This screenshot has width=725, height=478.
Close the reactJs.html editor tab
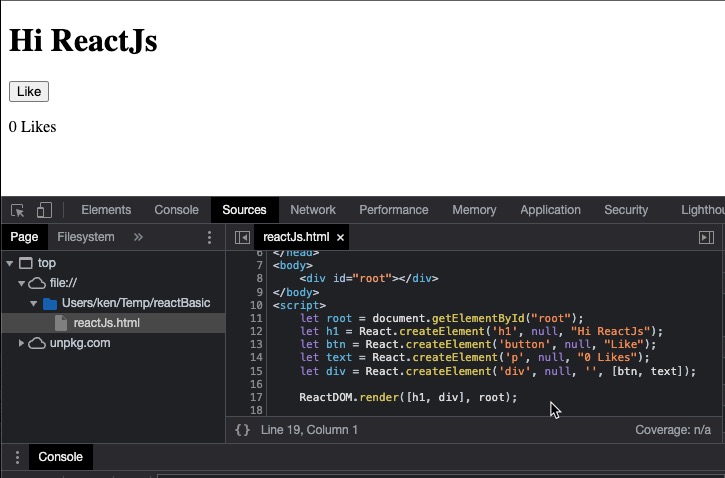340,238
